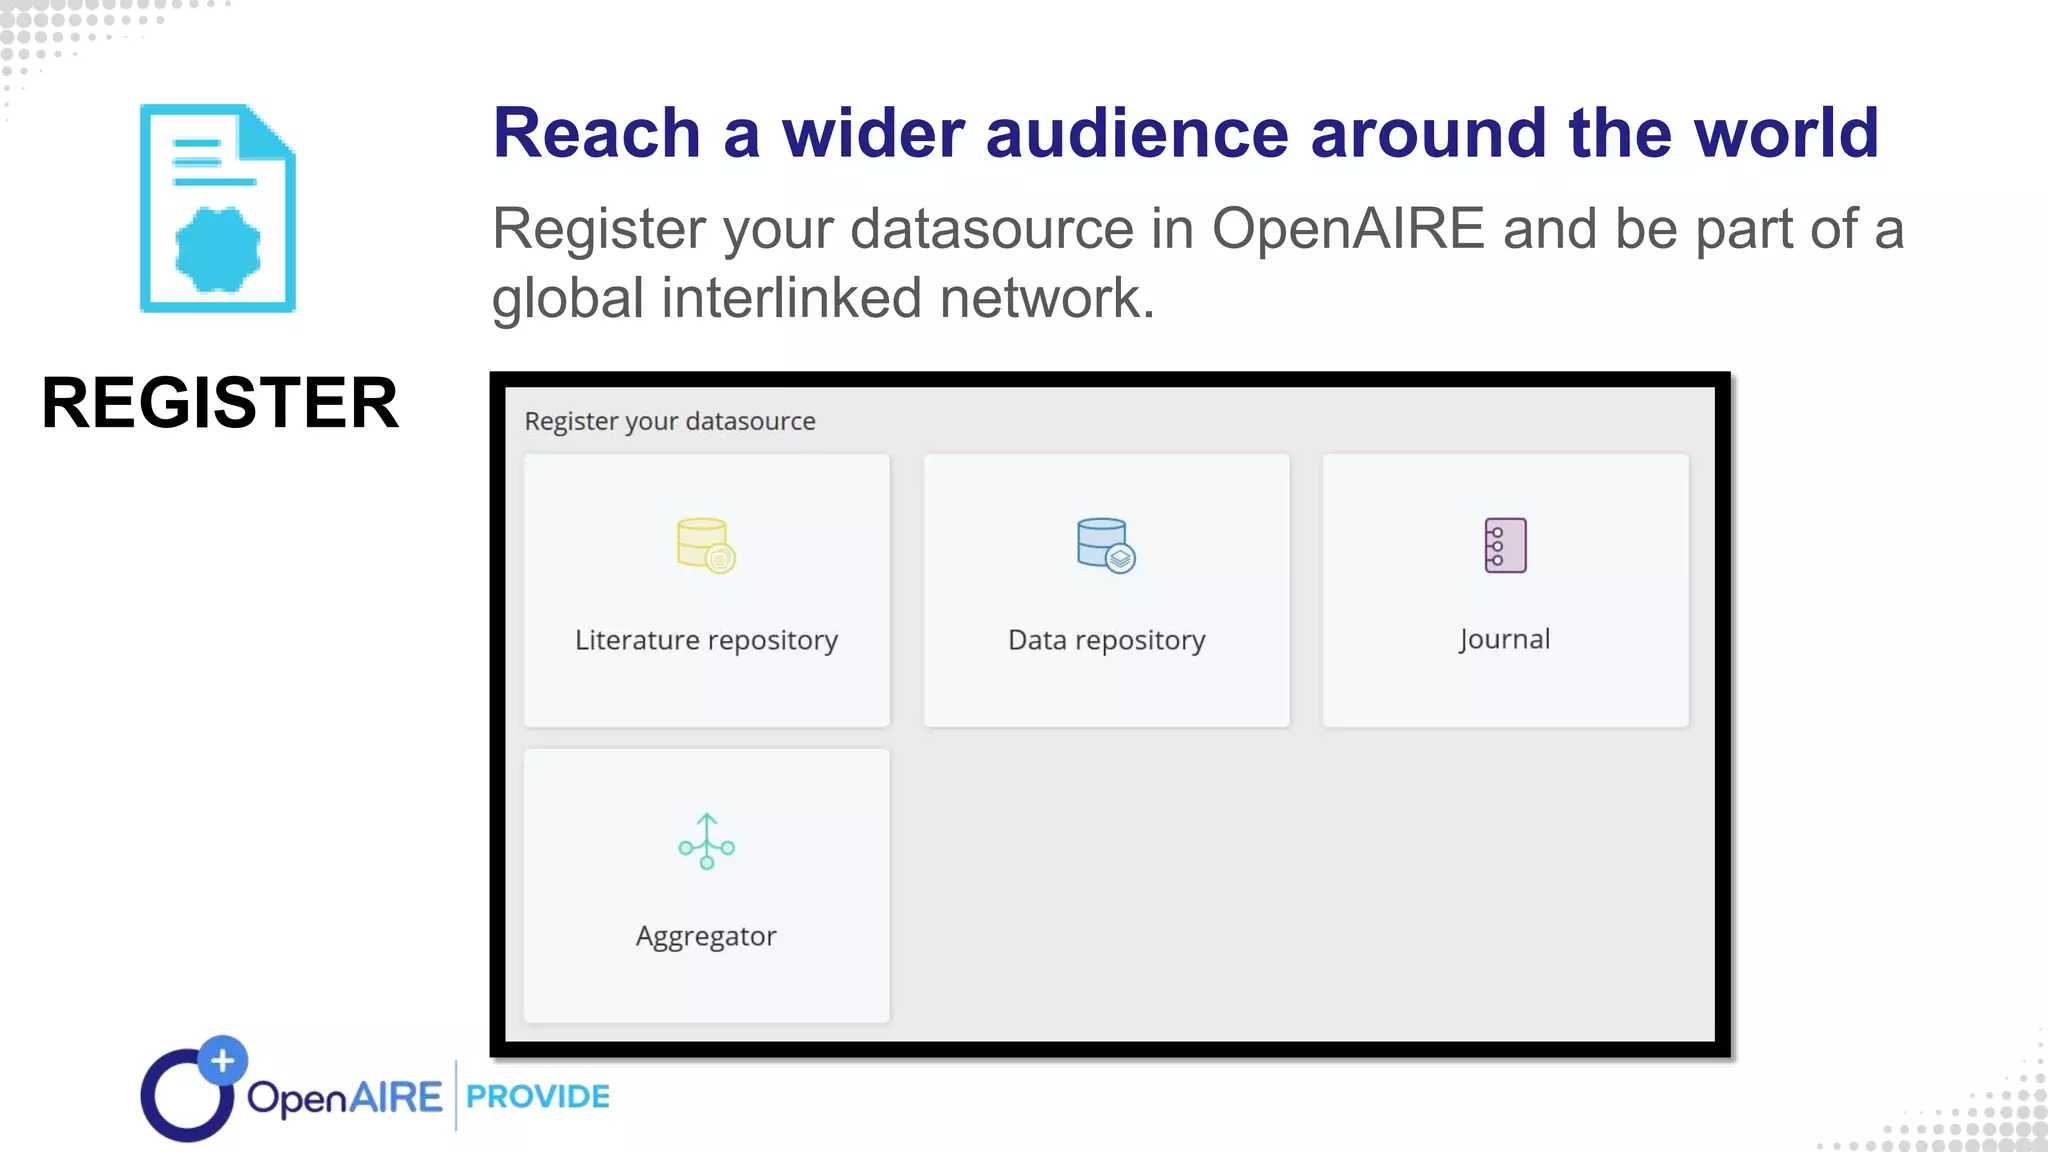This screenshot has width=2048, height=1152.
Task: Click the yellow Literature repository database icon
Action: [706, 545]
